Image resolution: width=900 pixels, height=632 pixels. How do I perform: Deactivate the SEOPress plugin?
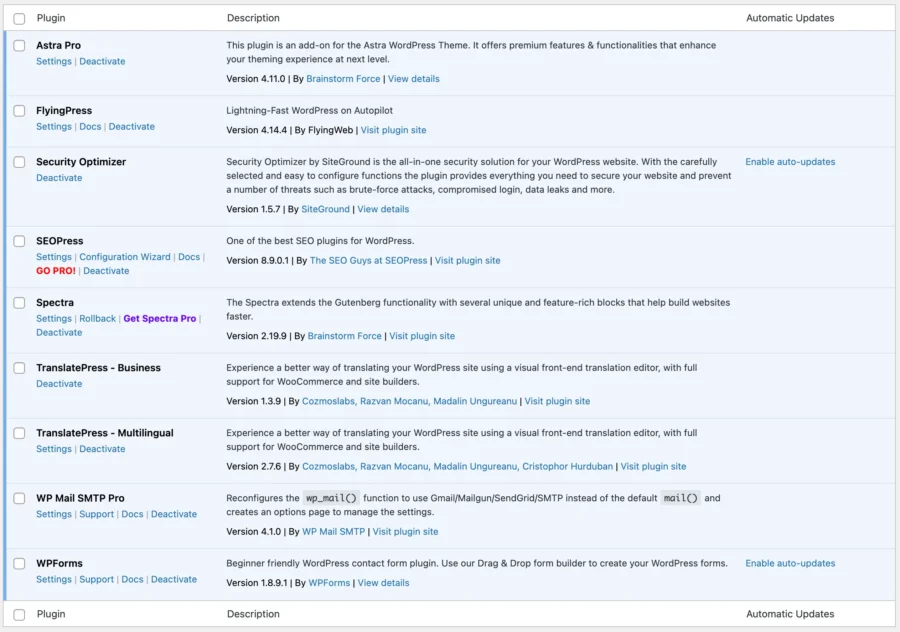click(106, 271)
